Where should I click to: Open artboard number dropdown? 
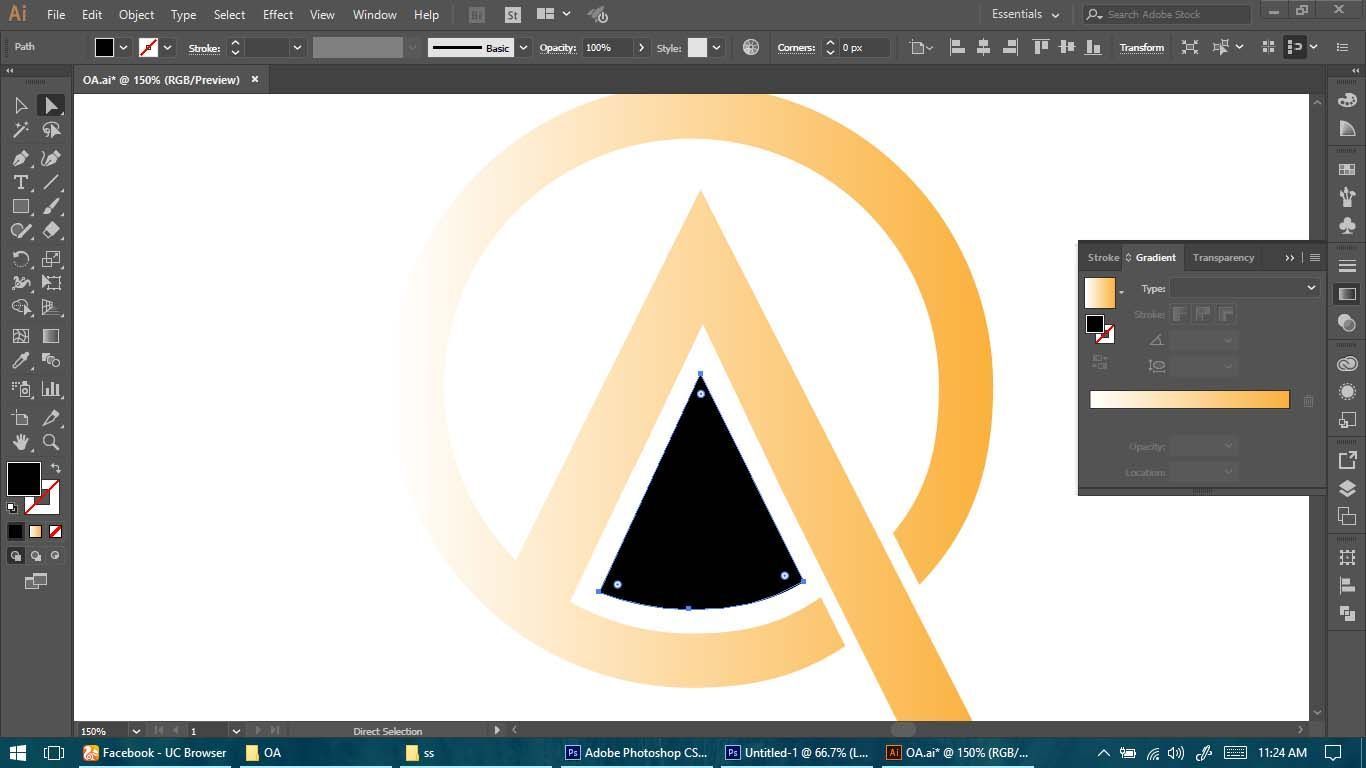[x=236, y=731]
